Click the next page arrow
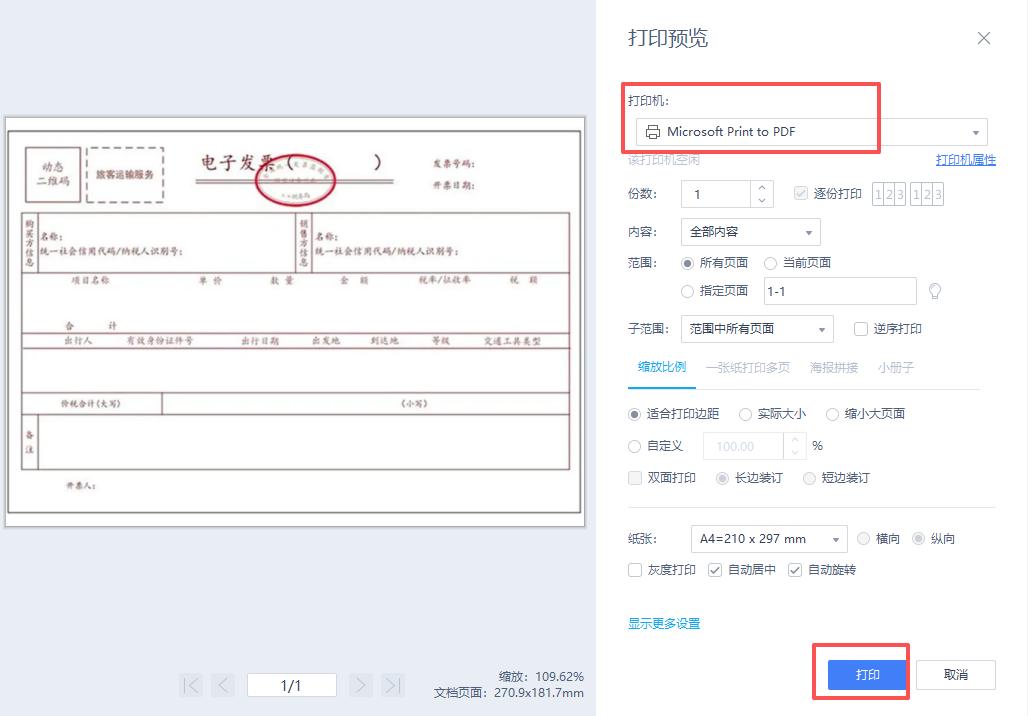This screenshot has width=1028, height=716. point(360,685)
